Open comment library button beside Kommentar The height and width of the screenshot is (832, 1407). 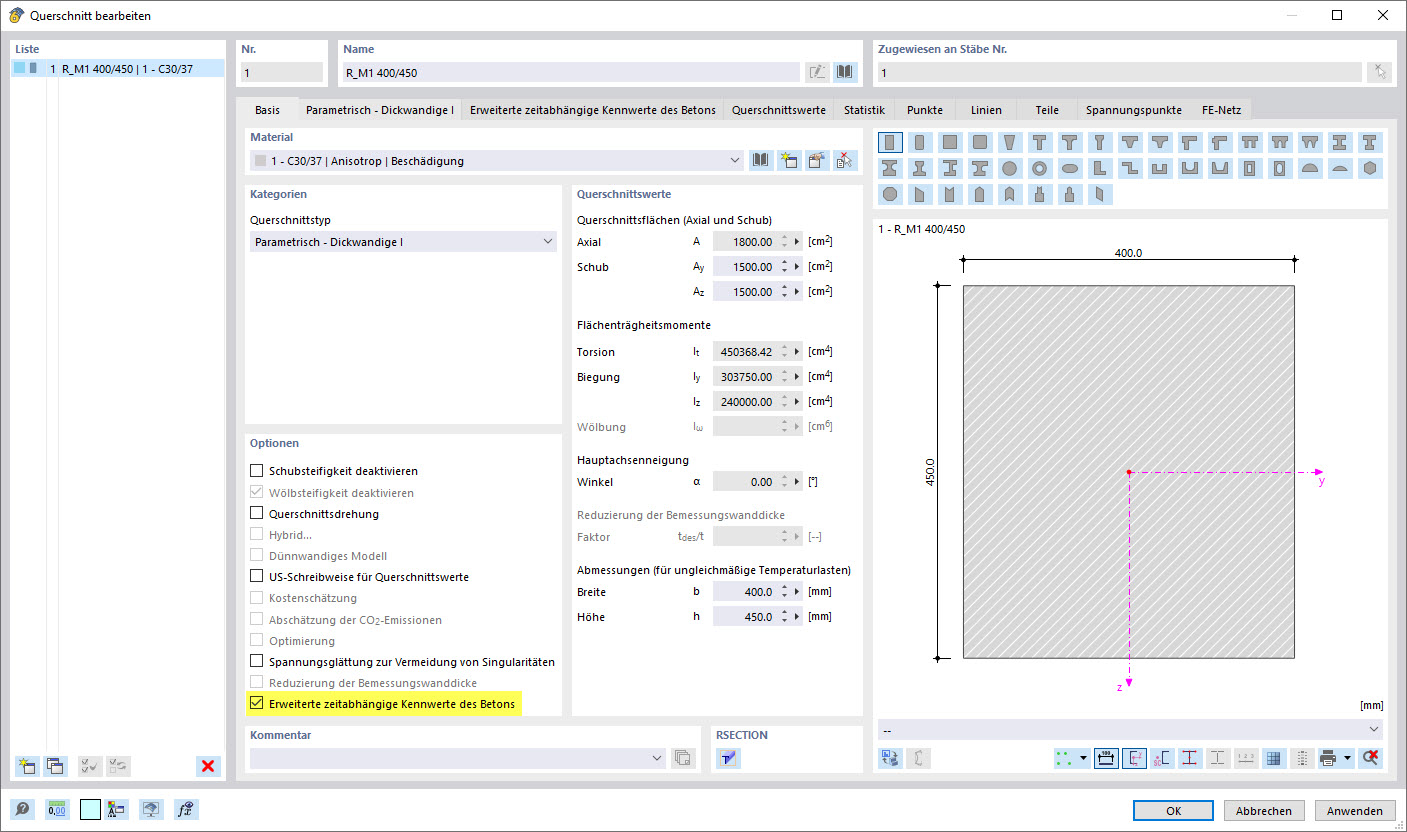point(683,758)
